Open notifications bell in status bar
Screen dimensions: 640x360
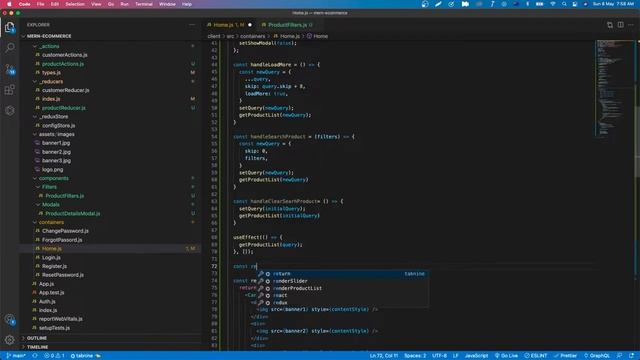(631, 356)
